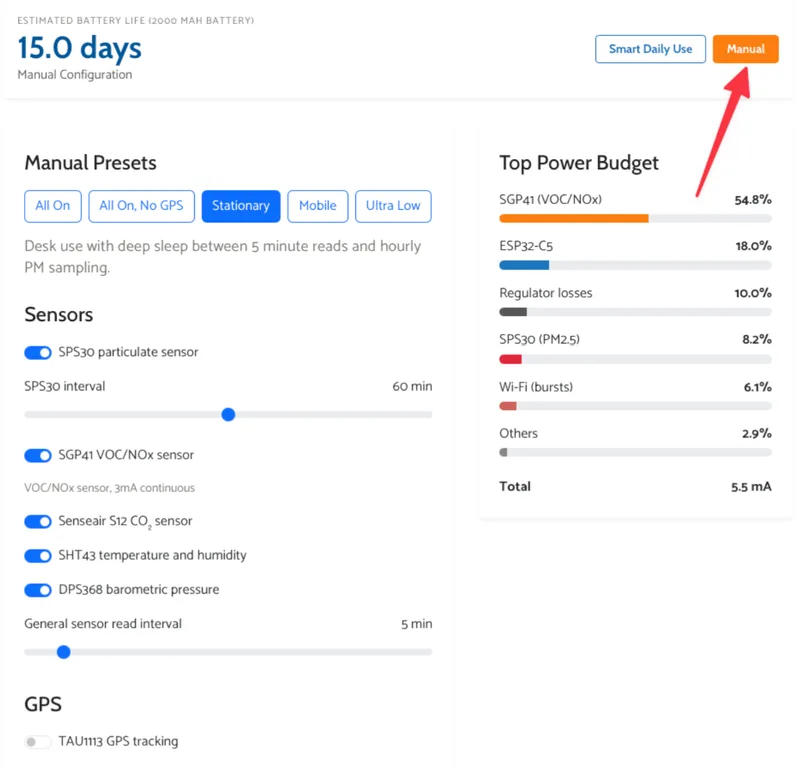Click the 15.0 days battery estimate
Image resolution: width=800 pixels, height=776 pixels.
80,47
